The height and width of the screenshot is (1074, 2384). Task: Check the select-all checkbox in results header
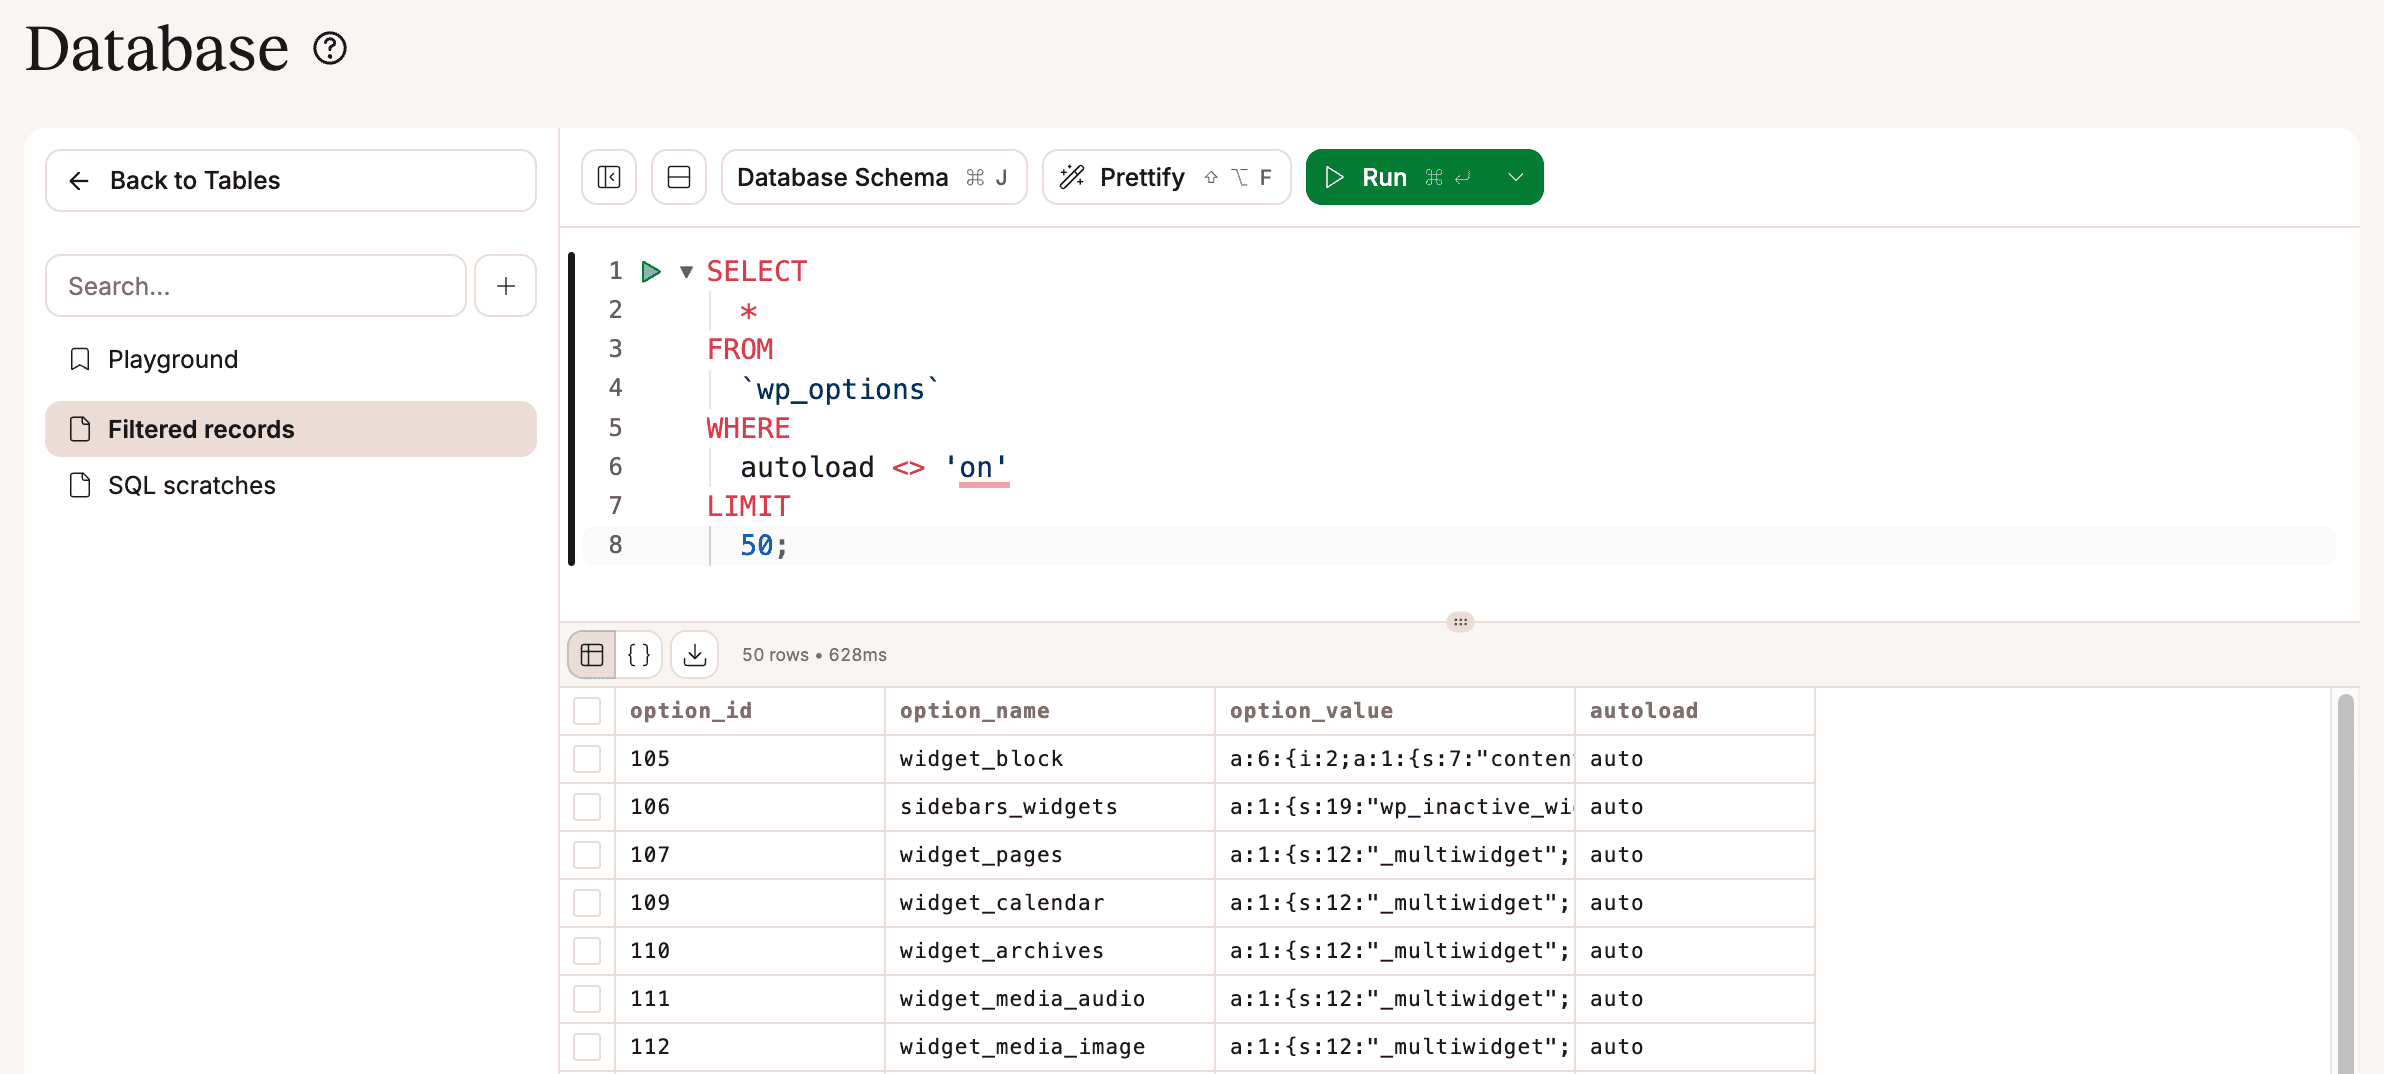[x=587, y=710]
